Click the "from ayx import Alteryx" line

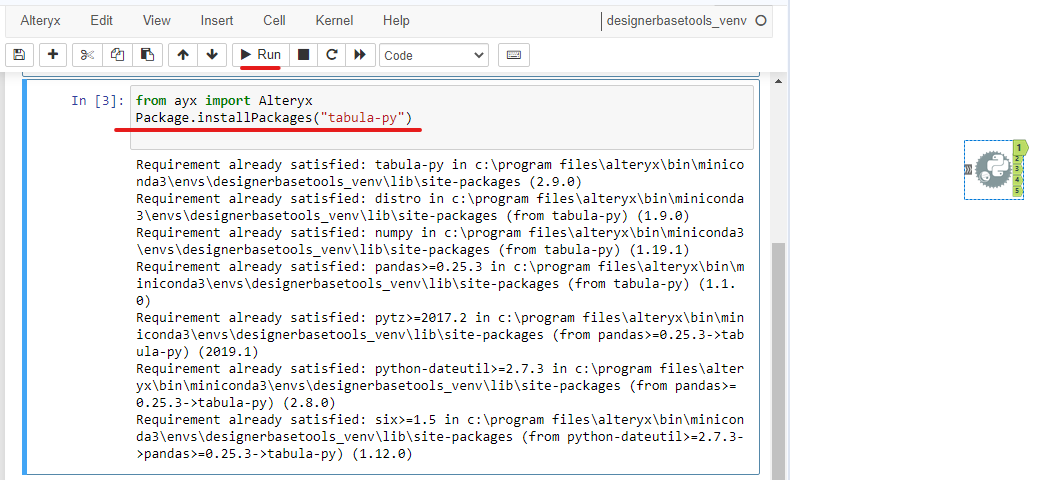click(224, 101)
